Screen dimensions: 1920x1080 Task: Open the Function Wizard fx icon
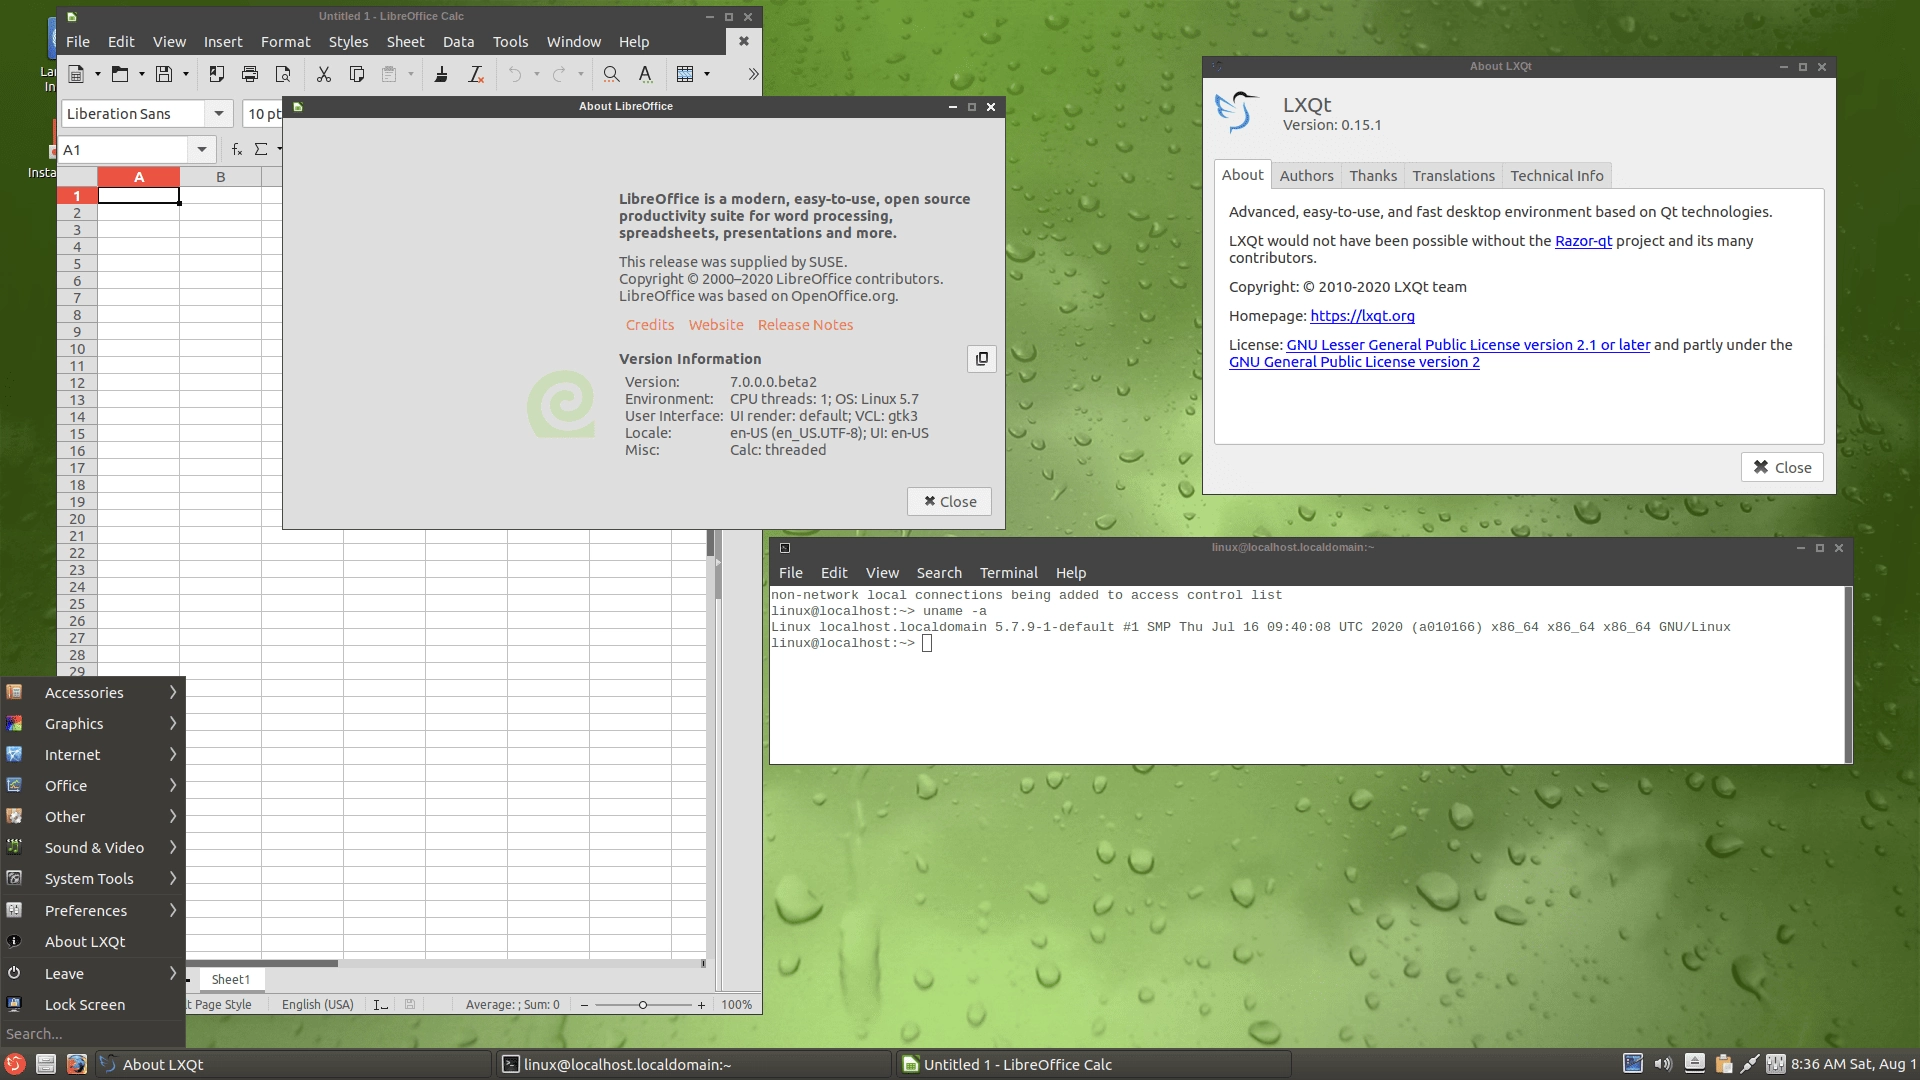[x=237, y=149]
